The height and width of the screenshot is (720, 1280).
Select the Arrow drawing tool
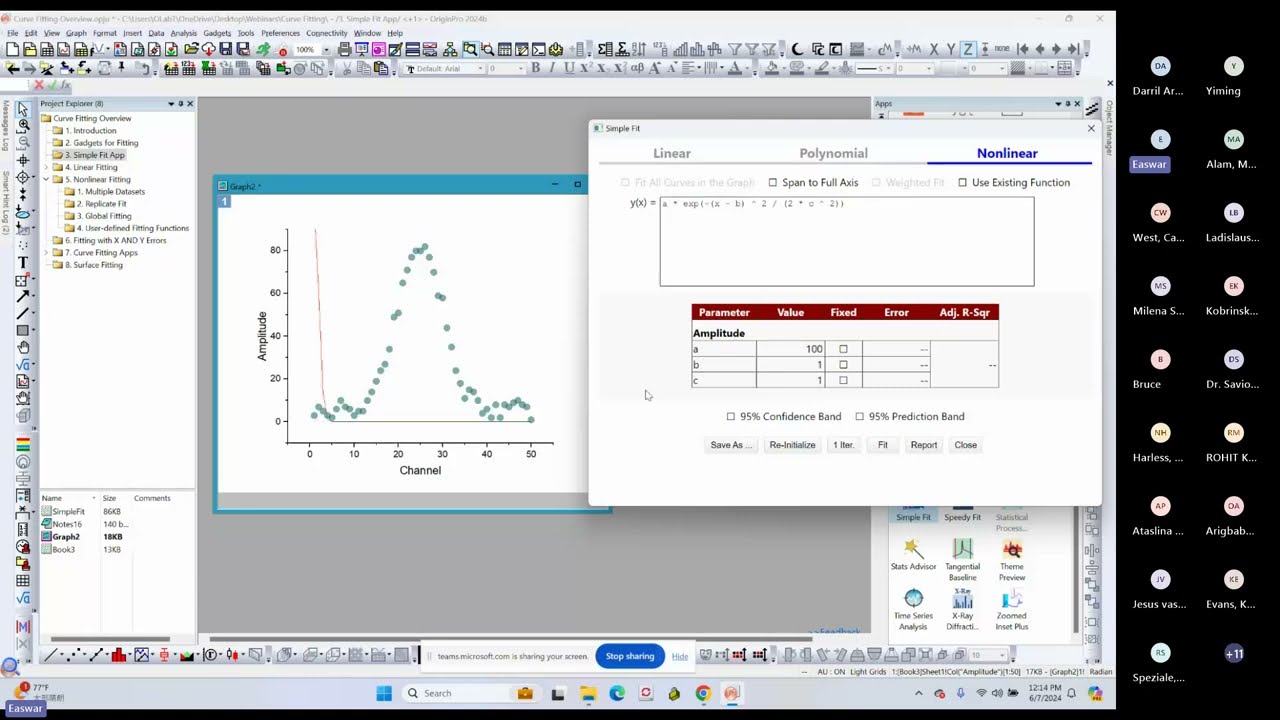point(23,296)
